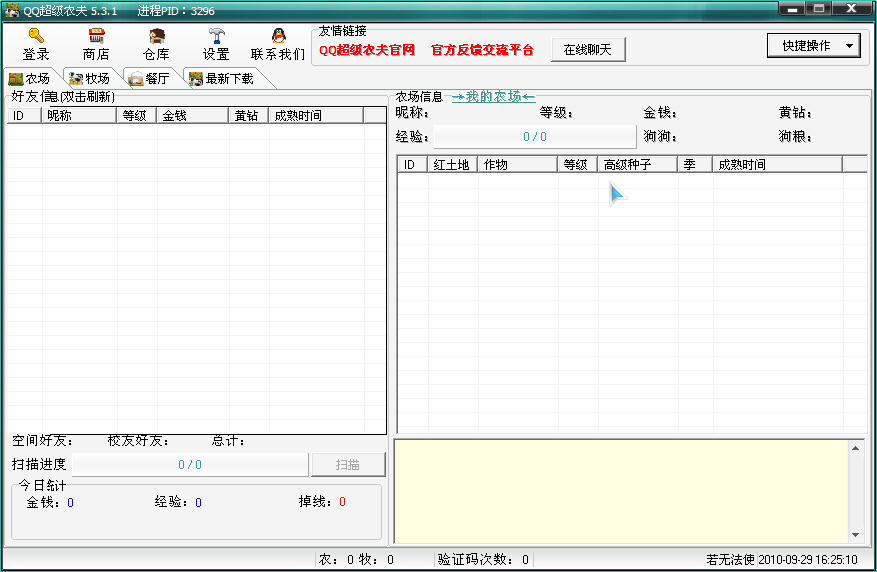Sort friends list by 昵称 column
Screen dimensions: 877x572
tap(80, 116)
